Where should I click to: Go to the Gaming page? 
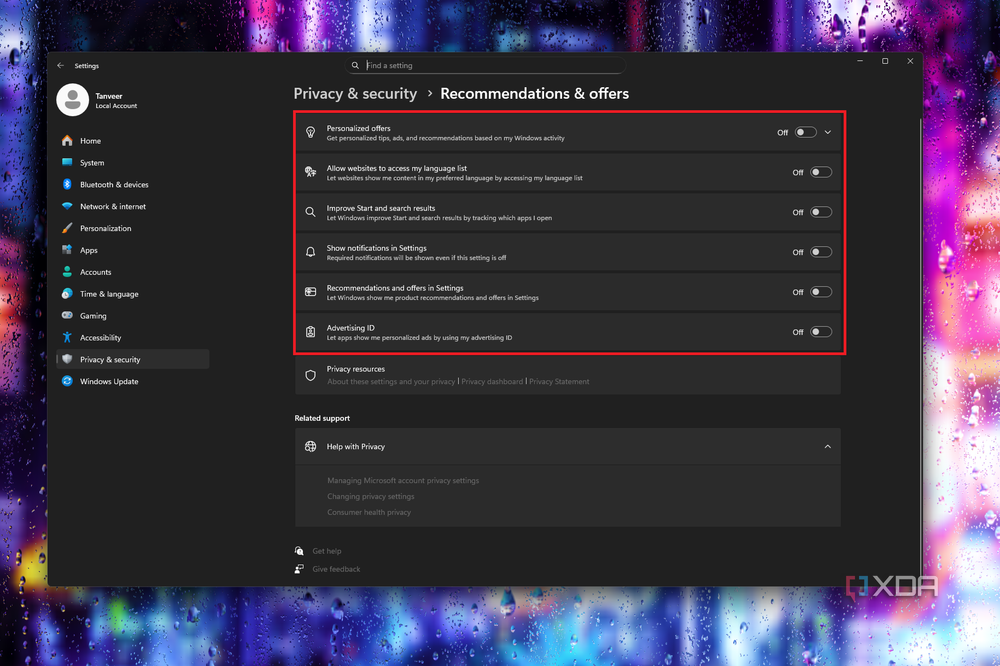pyautogui.click(x=133, y=316)
